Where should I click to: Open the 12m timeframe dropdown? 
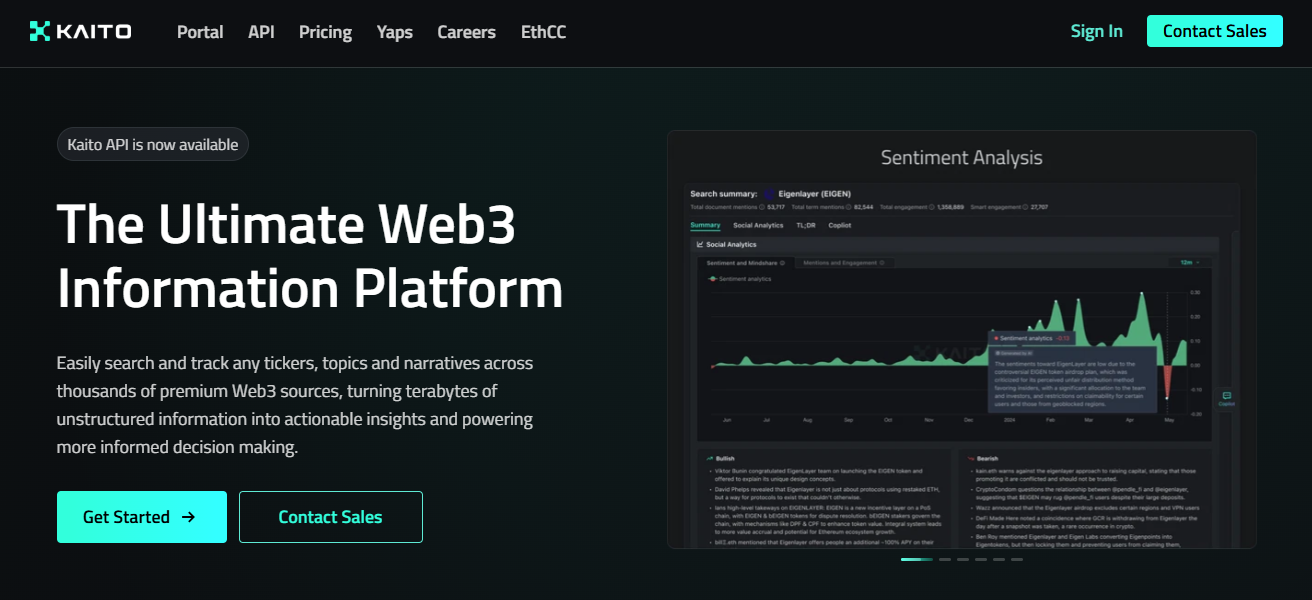(x=1189, y=263)
